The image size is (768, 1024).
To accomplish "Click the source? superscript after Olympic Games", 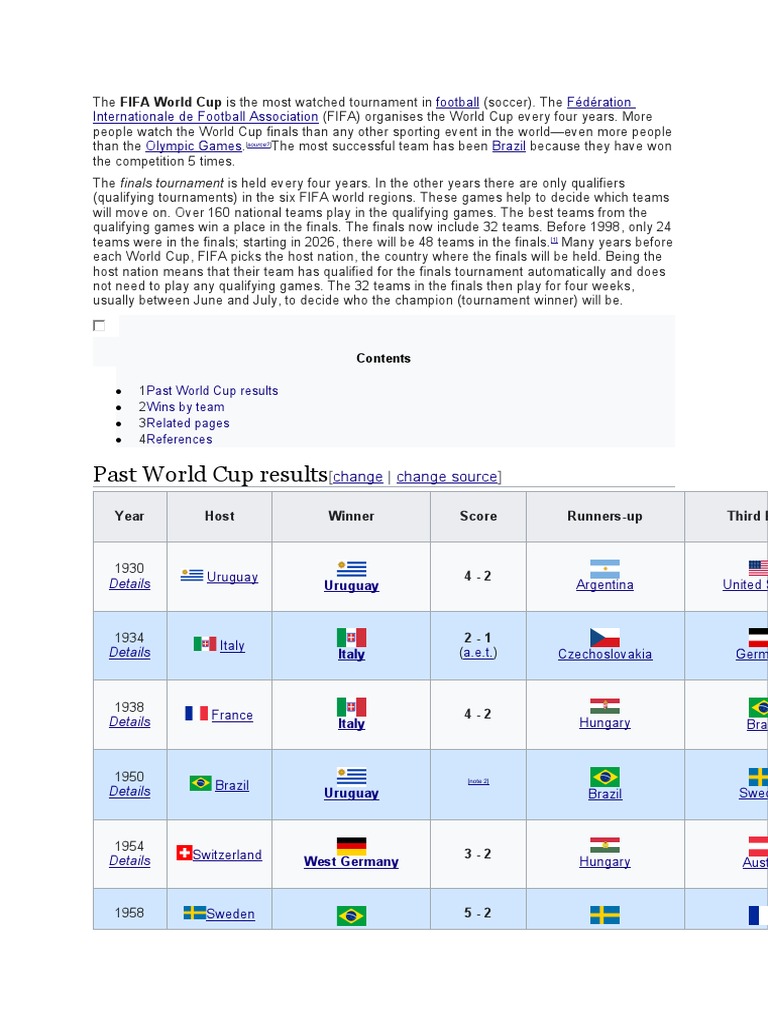I will tap(259, 145).
